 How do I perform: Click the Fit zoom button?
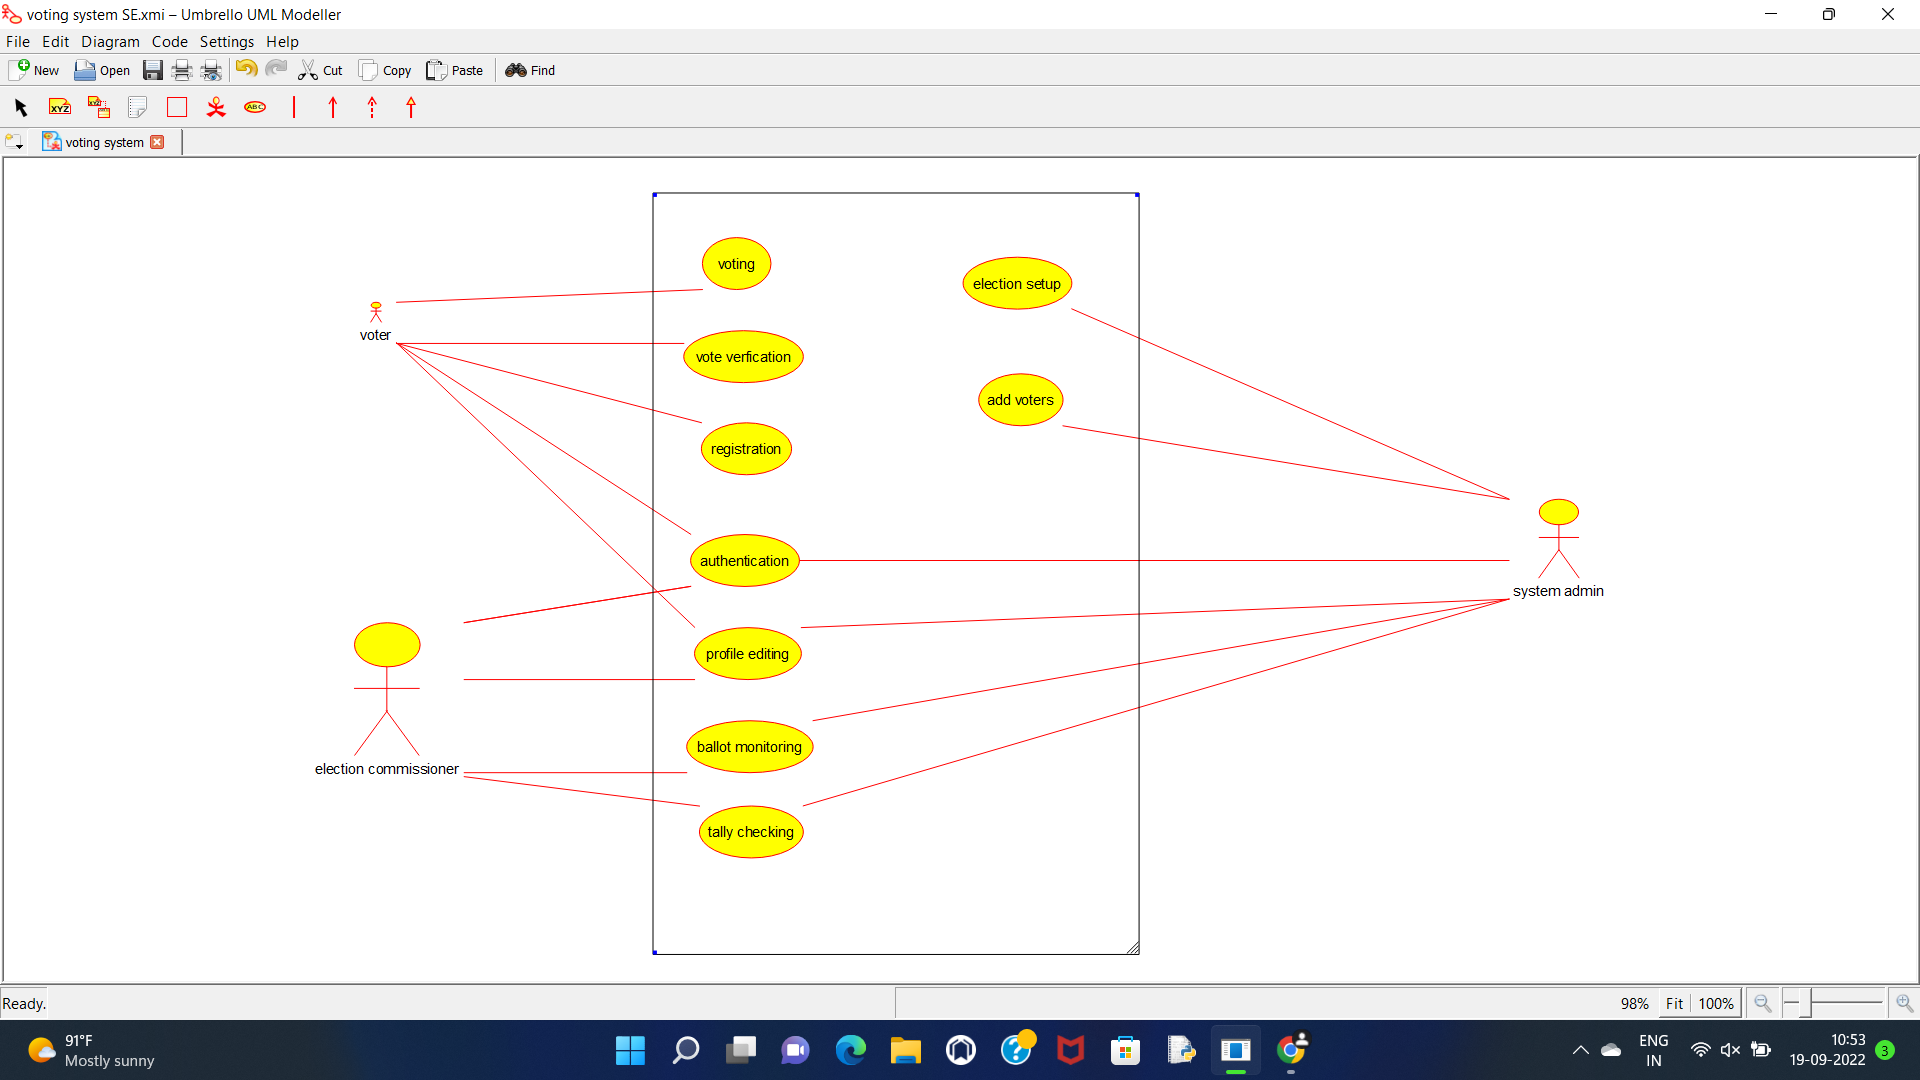tap(1674, 1003)
